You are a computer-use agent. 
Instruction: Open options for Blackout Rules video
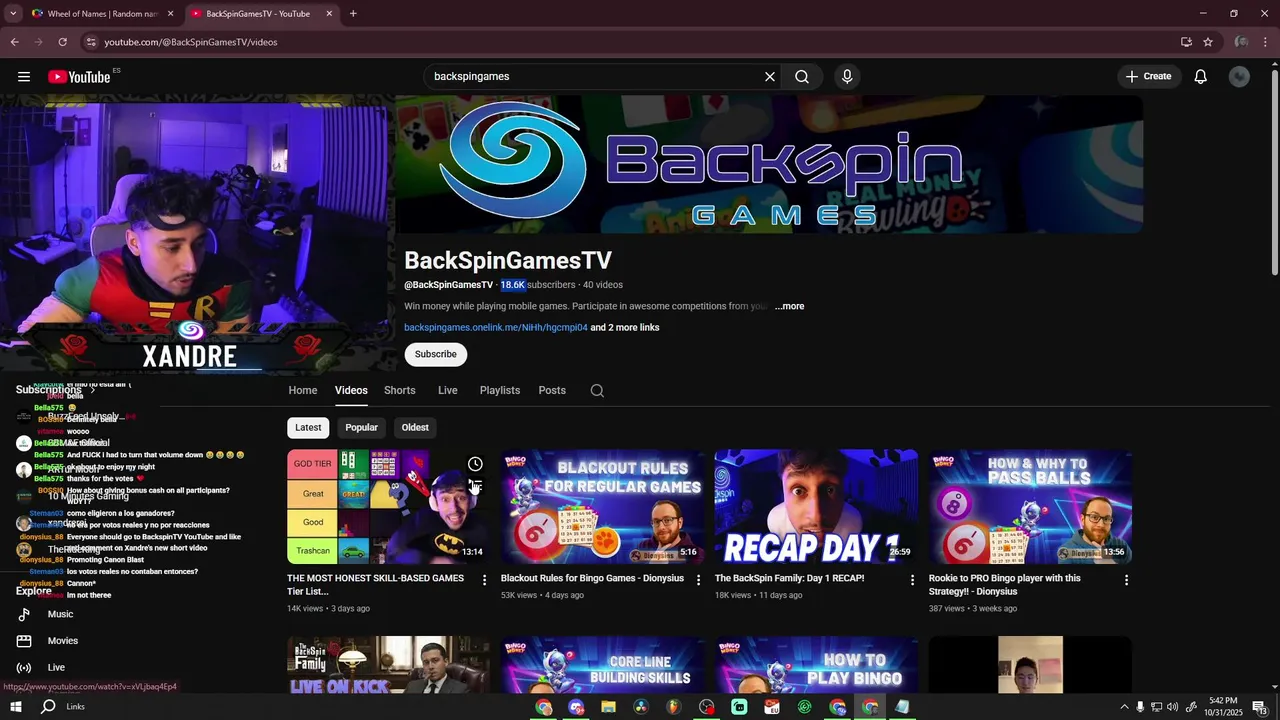(699, 580)
